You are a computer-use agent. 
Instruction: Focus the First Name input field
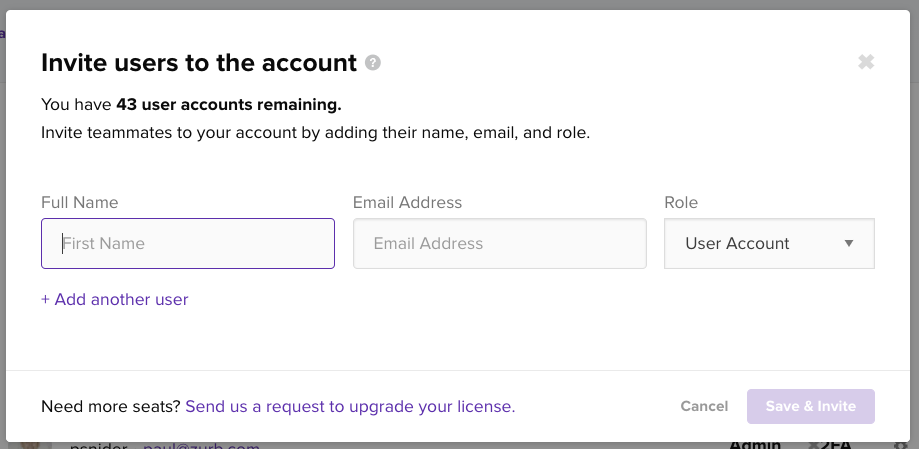[188, 243]
